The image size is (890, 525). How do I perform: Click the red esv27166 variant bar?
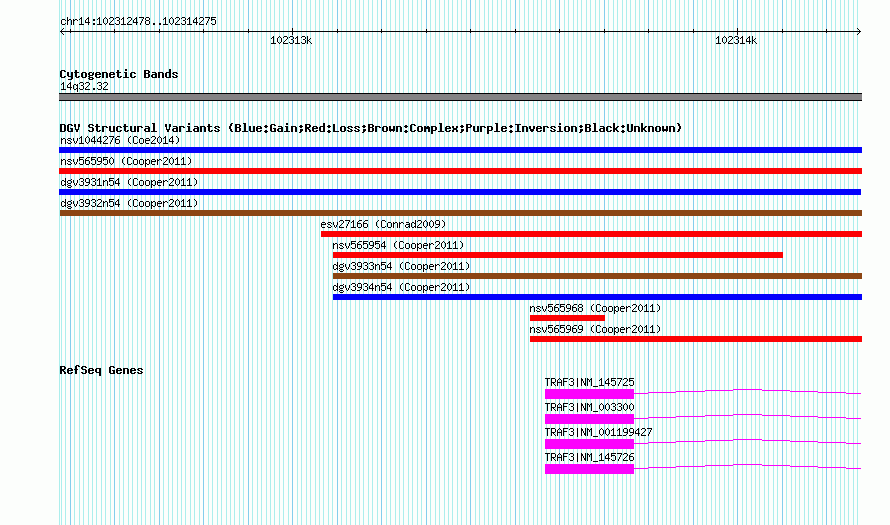(x=591, y=234)
